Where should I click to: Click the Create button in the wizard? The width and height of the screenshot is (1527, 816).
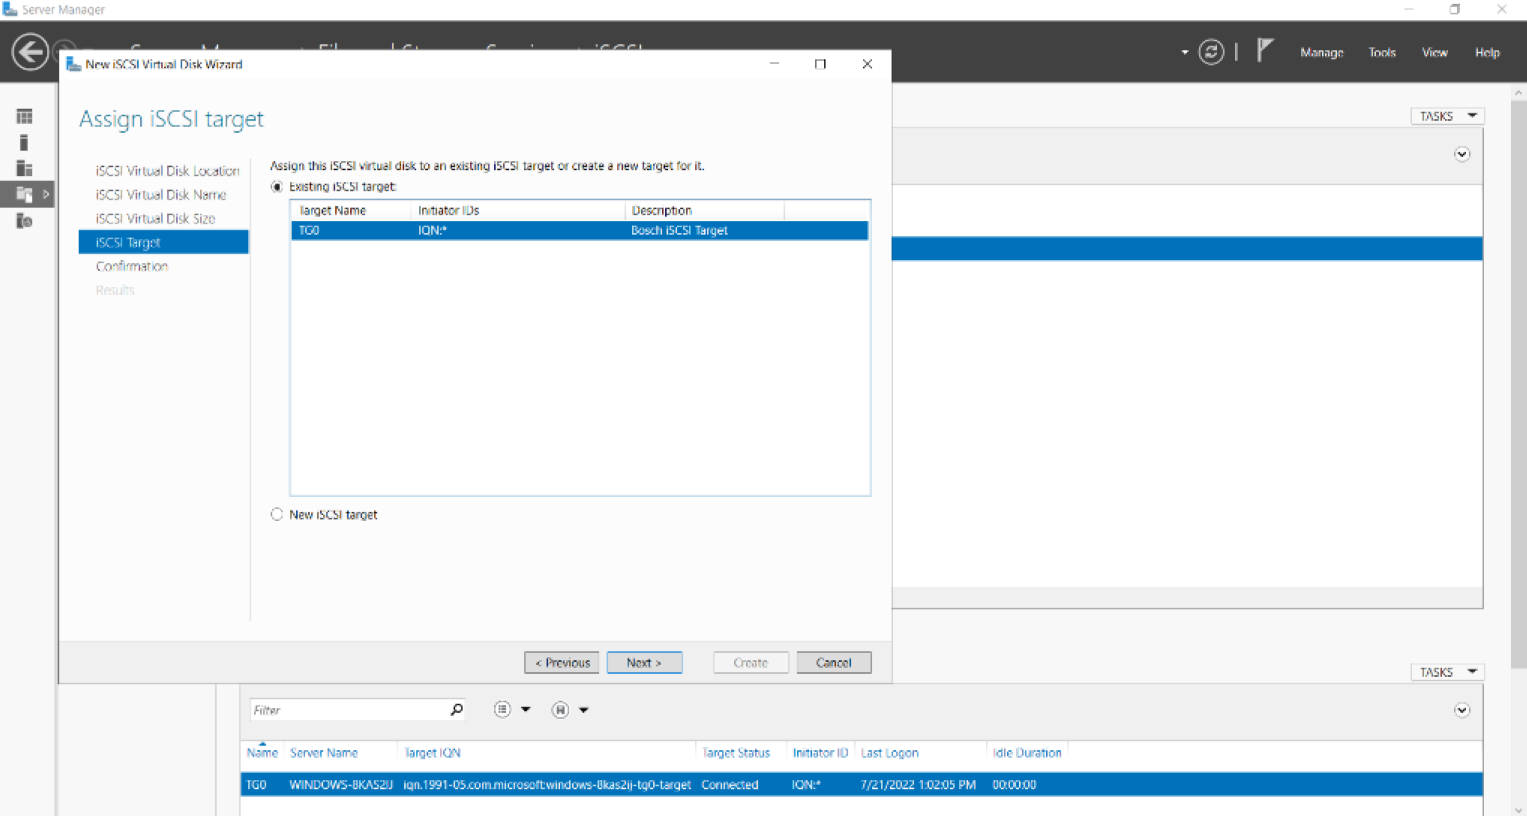(751, 663)
